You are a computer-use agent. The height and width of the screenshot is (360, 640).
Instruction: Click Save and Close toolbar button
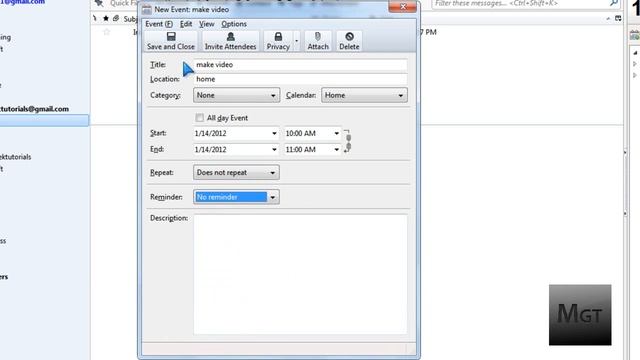tap(171, 41)
